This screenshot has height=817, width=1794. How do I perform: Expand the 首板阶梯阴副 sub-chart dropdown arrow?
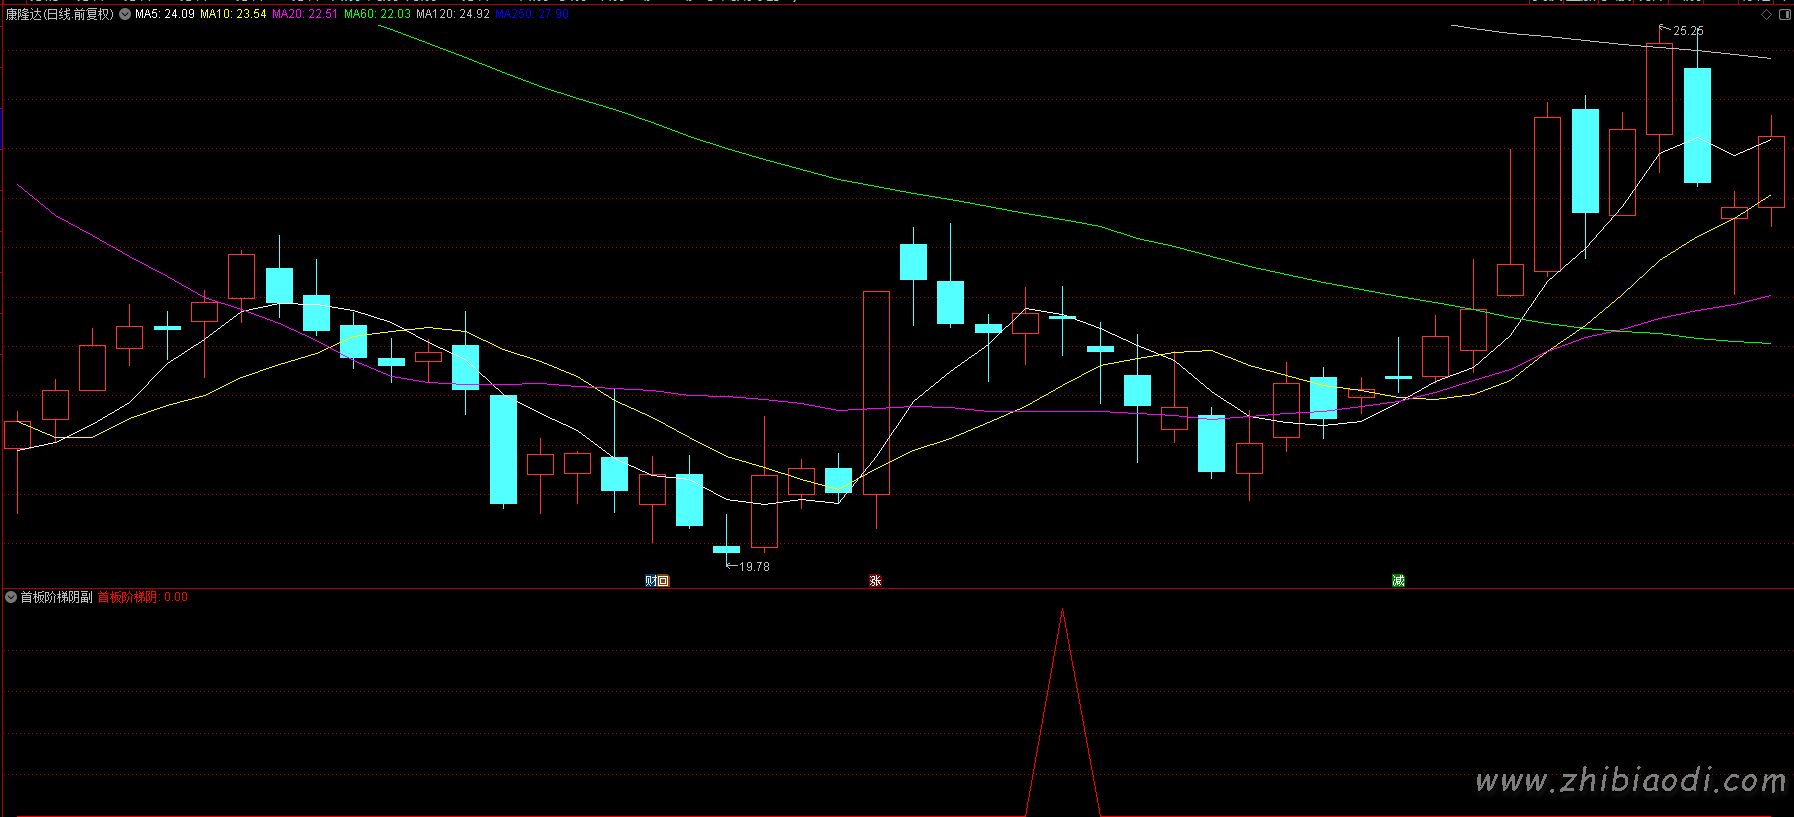11,597
